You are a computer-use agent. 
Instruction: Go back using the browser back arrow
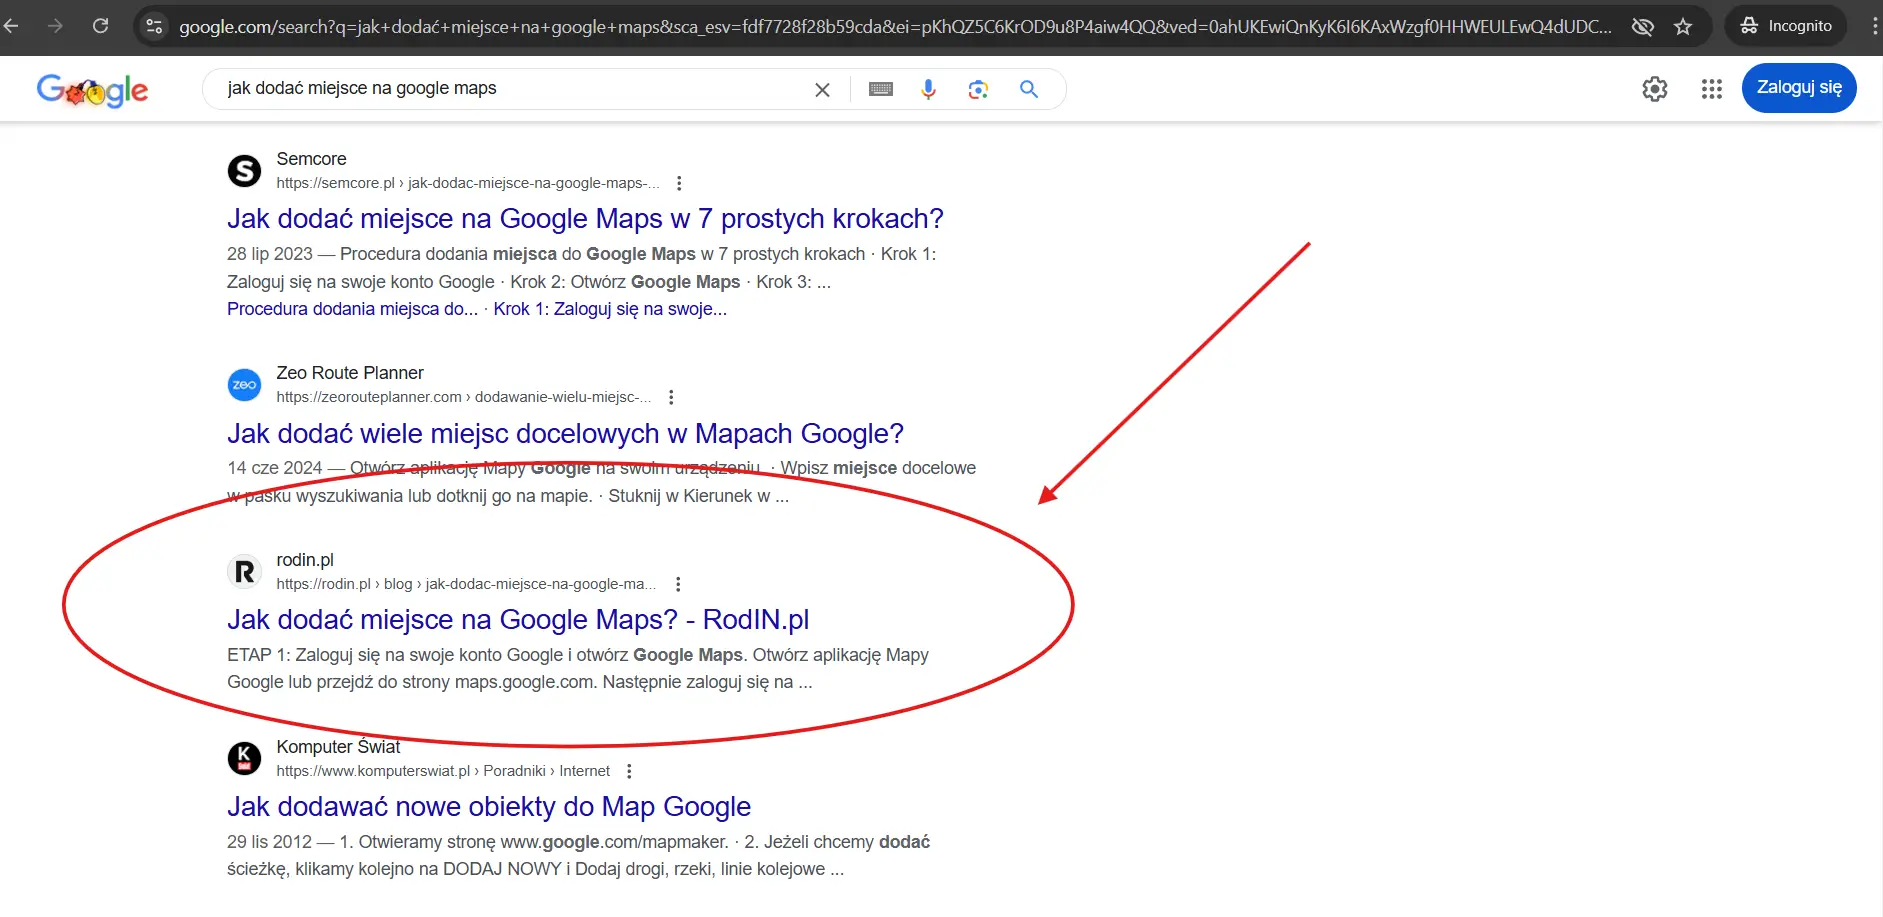click(11, 26)
